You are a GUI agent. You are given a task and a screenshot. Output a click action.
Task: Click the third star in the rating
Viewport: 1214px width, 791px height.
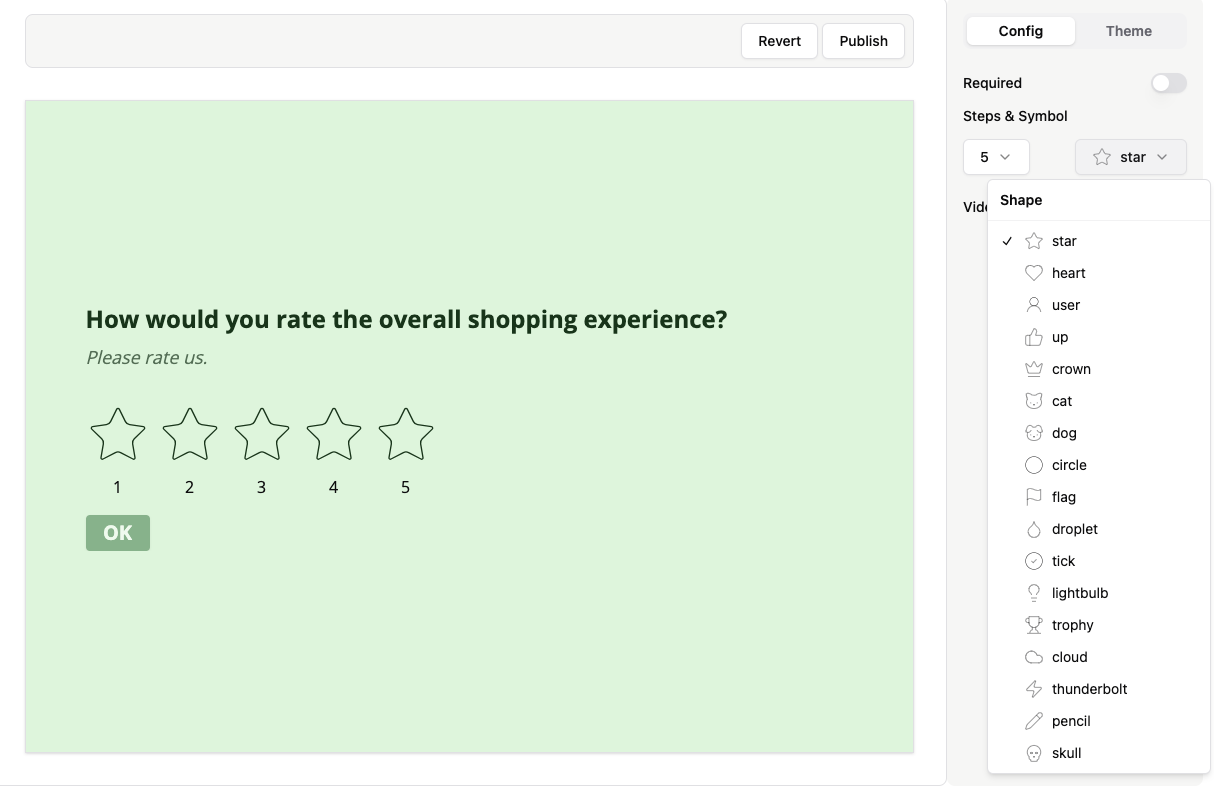click(x=261, y=434)
